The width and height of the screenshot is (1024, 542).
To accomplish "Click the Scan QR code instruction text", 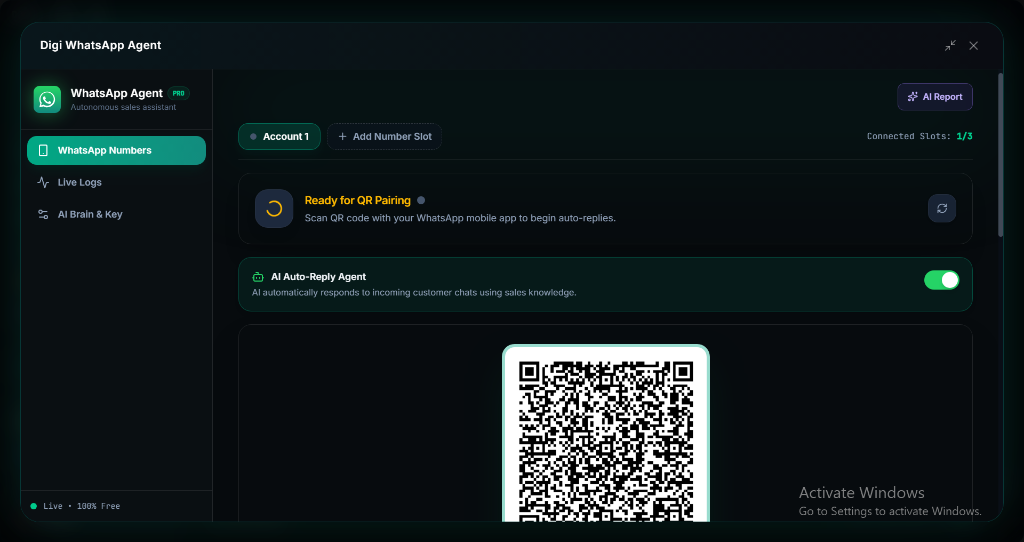I will click(x=460, y=218).
